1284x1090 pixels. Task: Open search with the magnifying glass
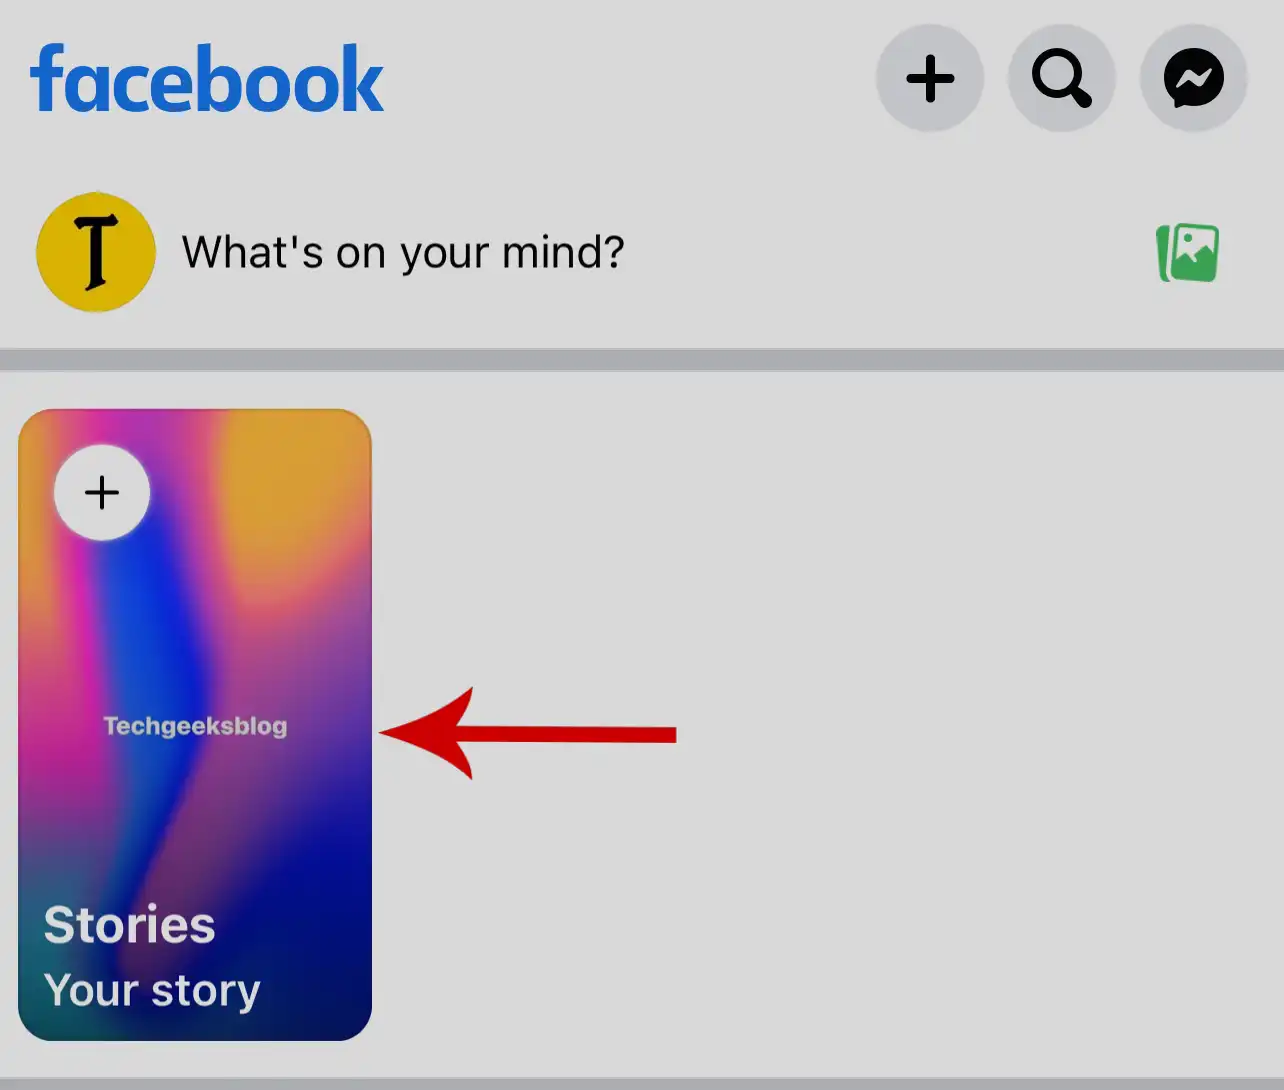(x=1061, y=78)
